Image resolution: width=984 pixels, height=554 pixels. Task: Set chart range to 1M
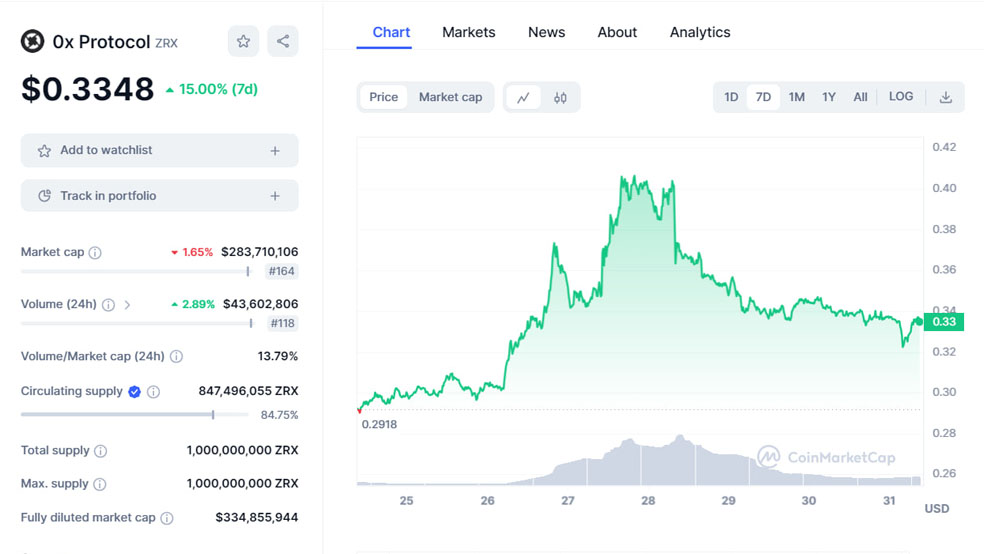point(797,97)
